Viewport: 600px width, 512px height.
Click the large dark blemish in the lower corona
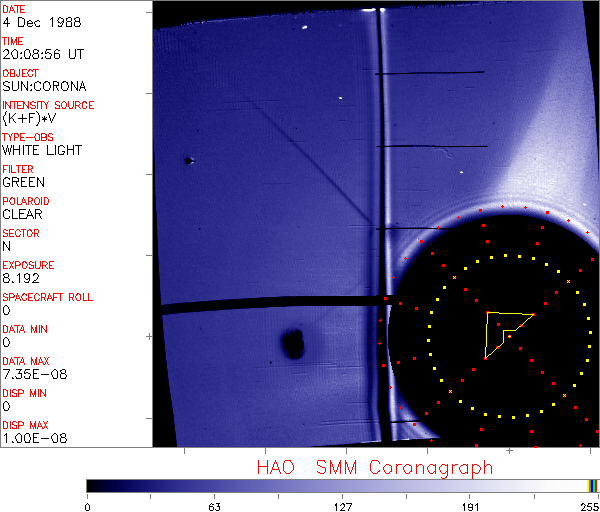click(x=293, y=343)
